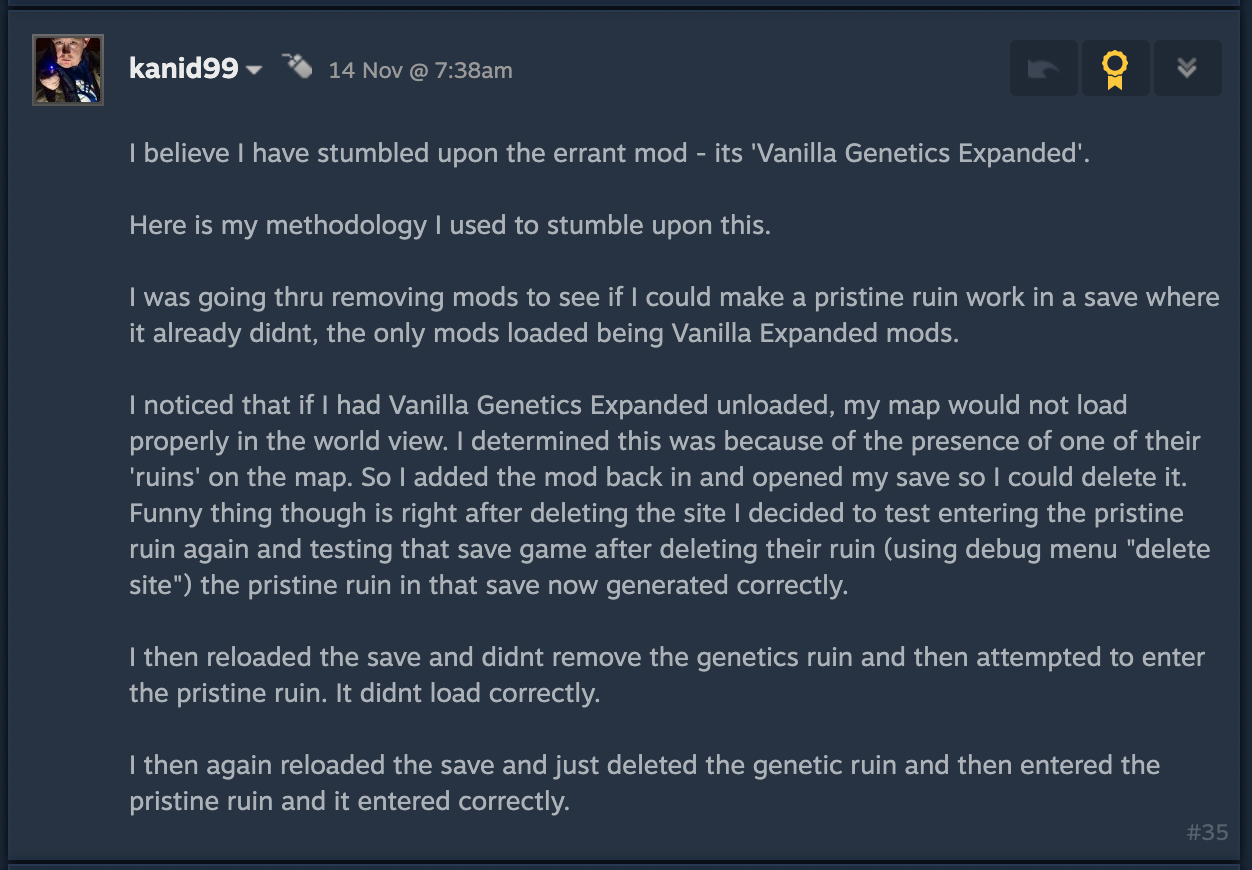
Task: Click the 'Here is my methodology' sentence
Action: (x=450, y=226)
